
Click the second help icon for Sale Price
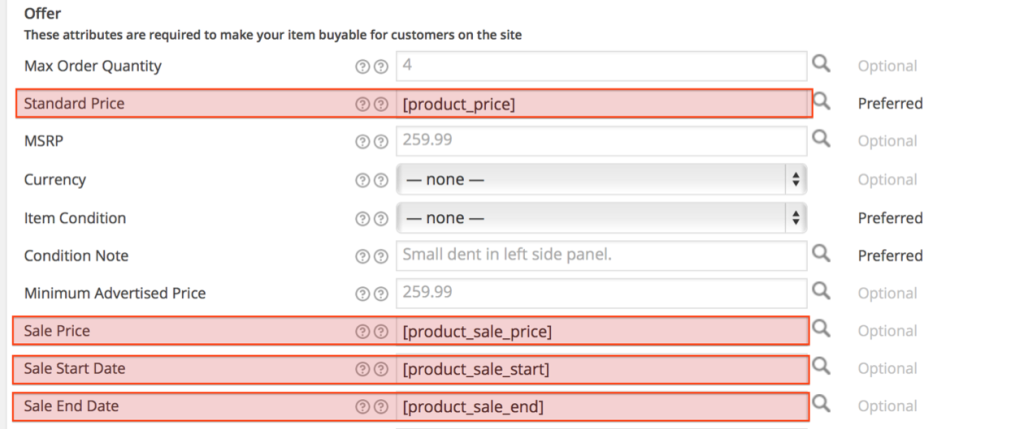tap(380, 331)
